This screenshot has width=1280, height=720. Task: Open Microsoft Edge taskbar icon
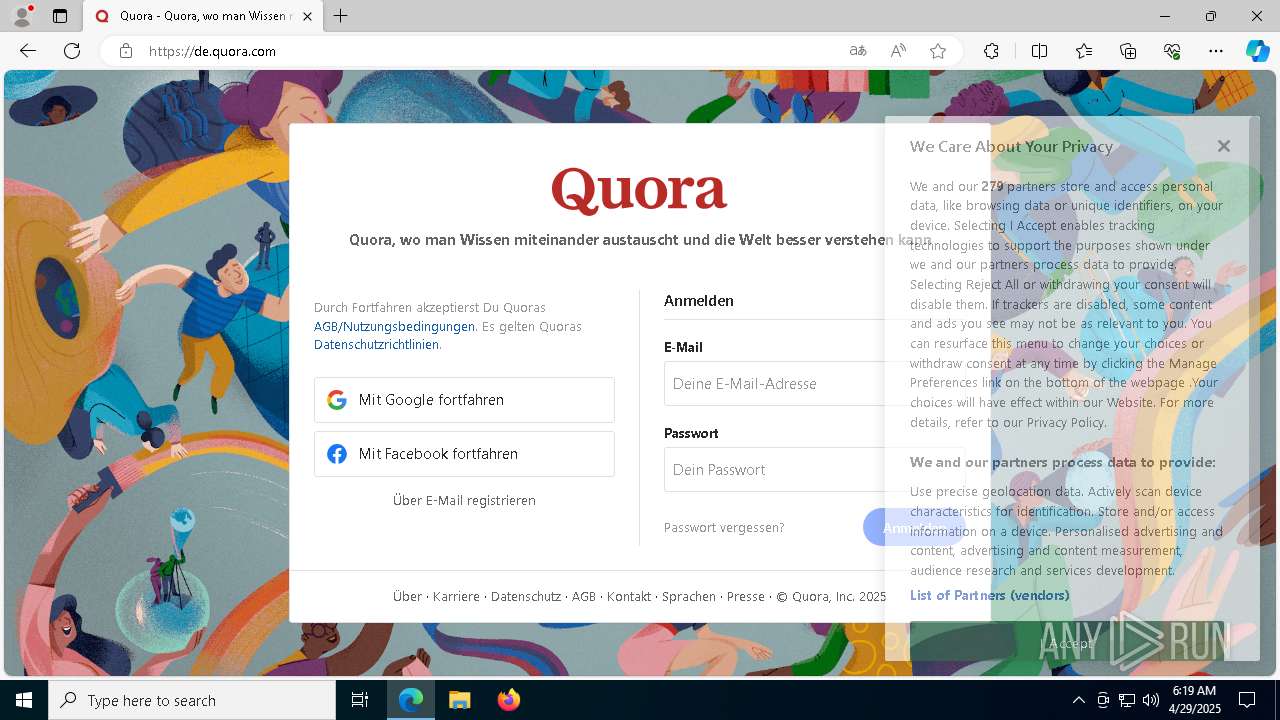411,700
